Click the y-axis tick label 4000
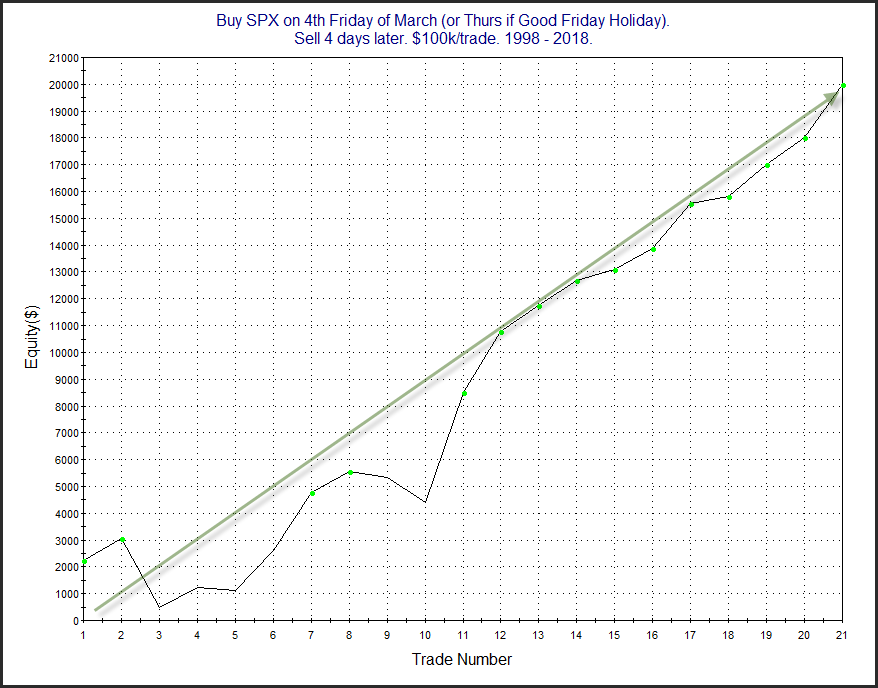 [67, 513]
